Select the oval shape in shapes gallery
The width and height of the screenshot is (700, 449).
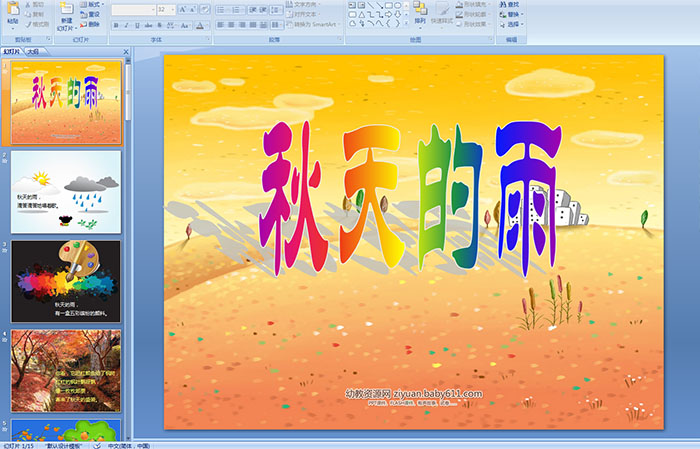397,5
